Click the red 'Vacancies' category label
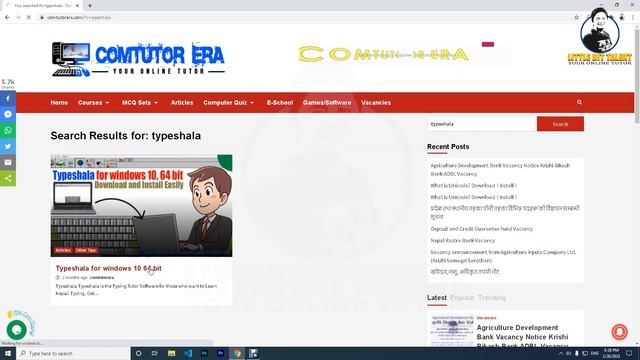The width and height of the screenshot is (640, 360). pyautogui.click(x=486, y=318)
